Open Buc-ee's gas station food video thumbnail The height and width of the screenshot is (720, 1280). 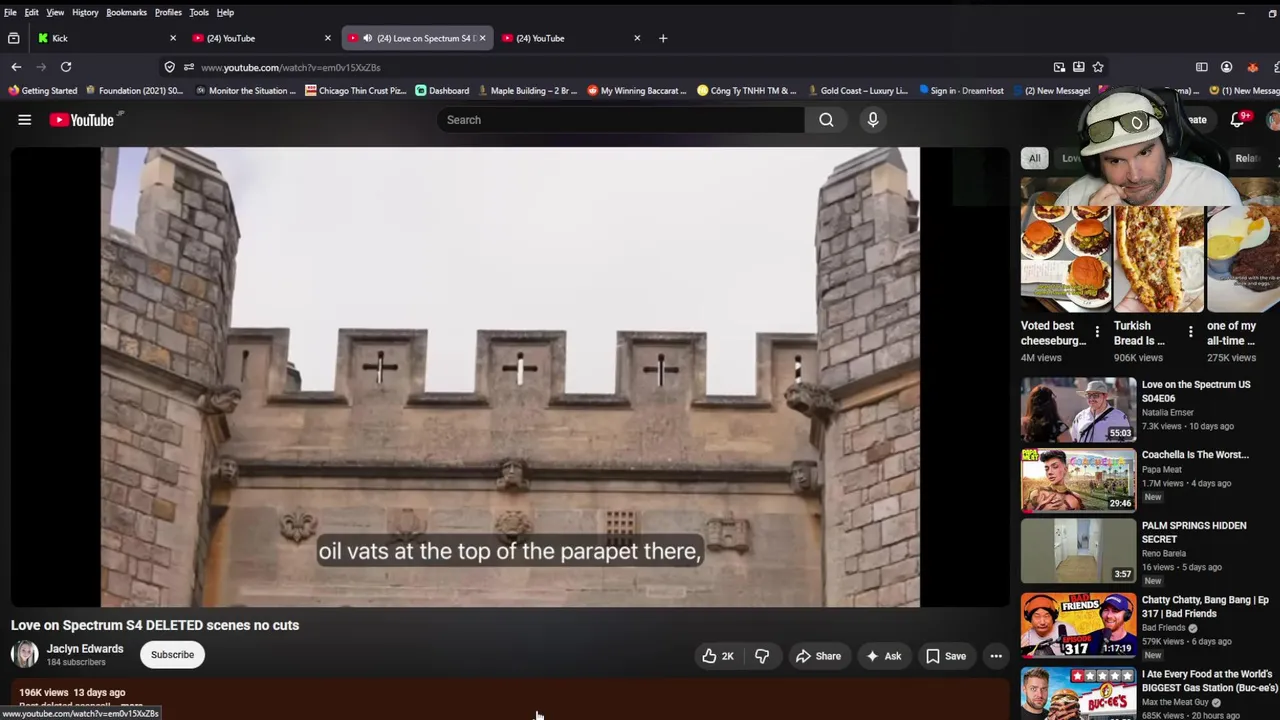point(1078,694)
